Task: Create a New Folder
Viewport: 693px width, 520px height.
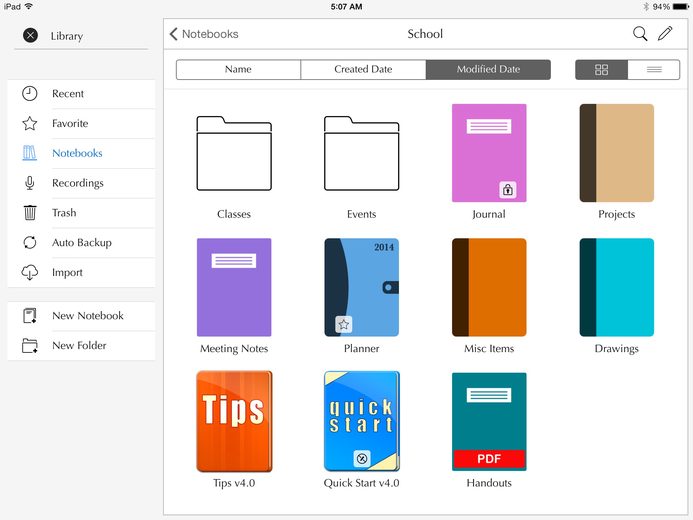Action: pyautogui.click(x=81, y=345)
